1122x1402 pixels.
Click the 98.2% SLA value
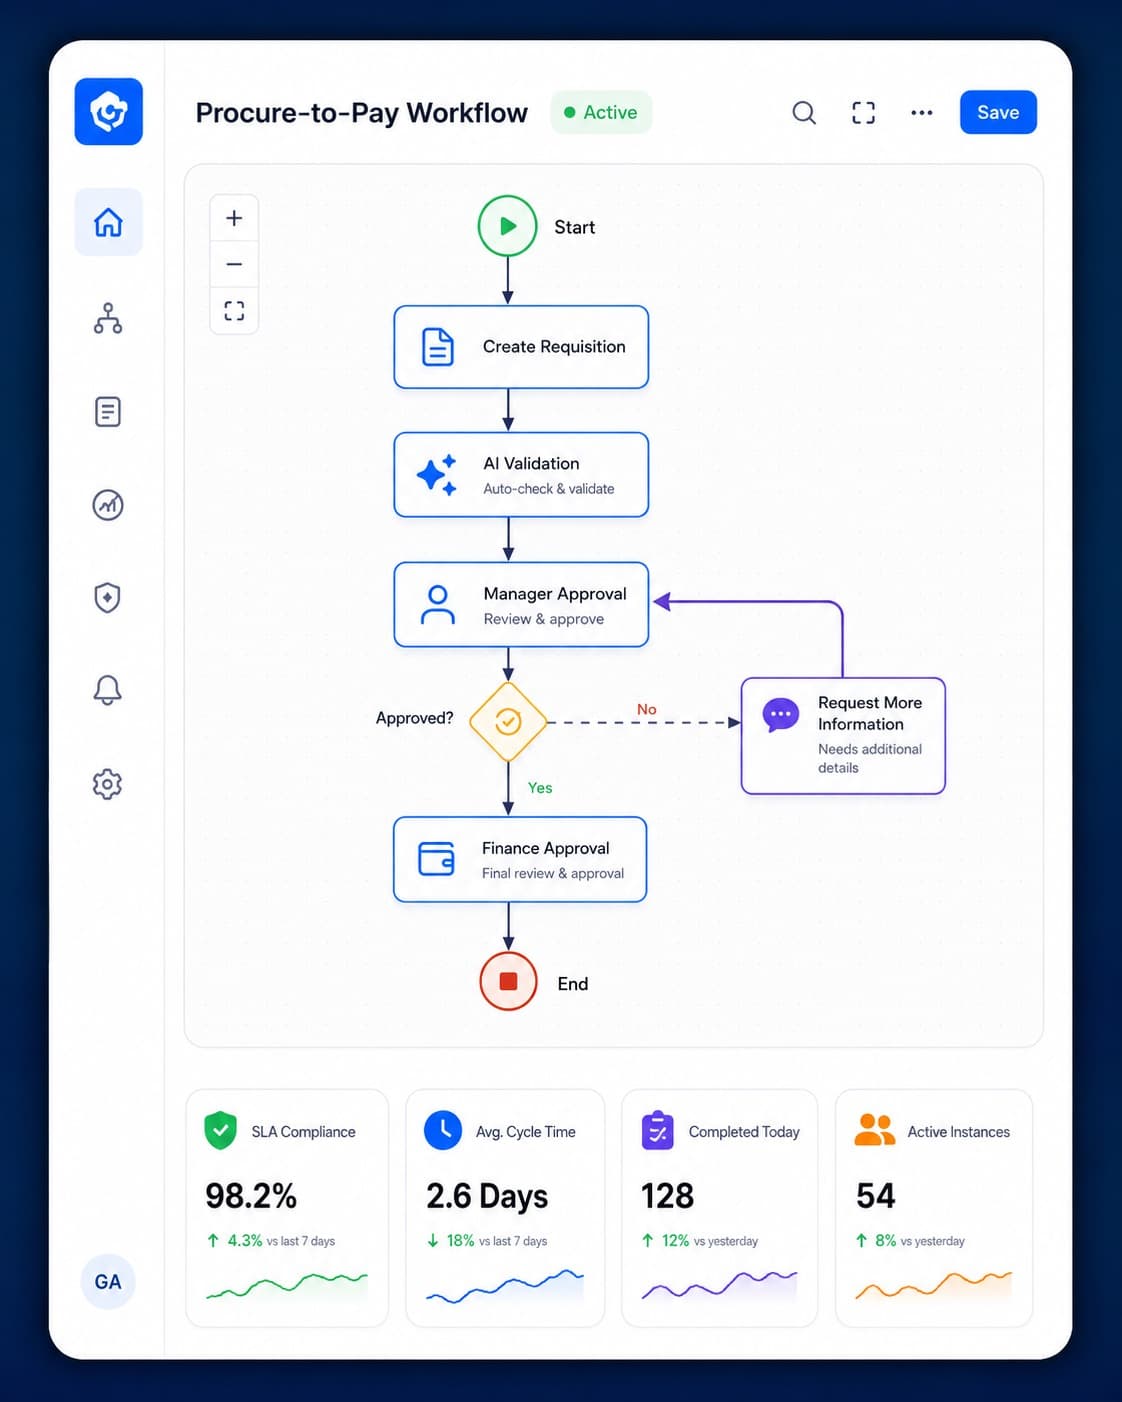tap(251, 1196)
